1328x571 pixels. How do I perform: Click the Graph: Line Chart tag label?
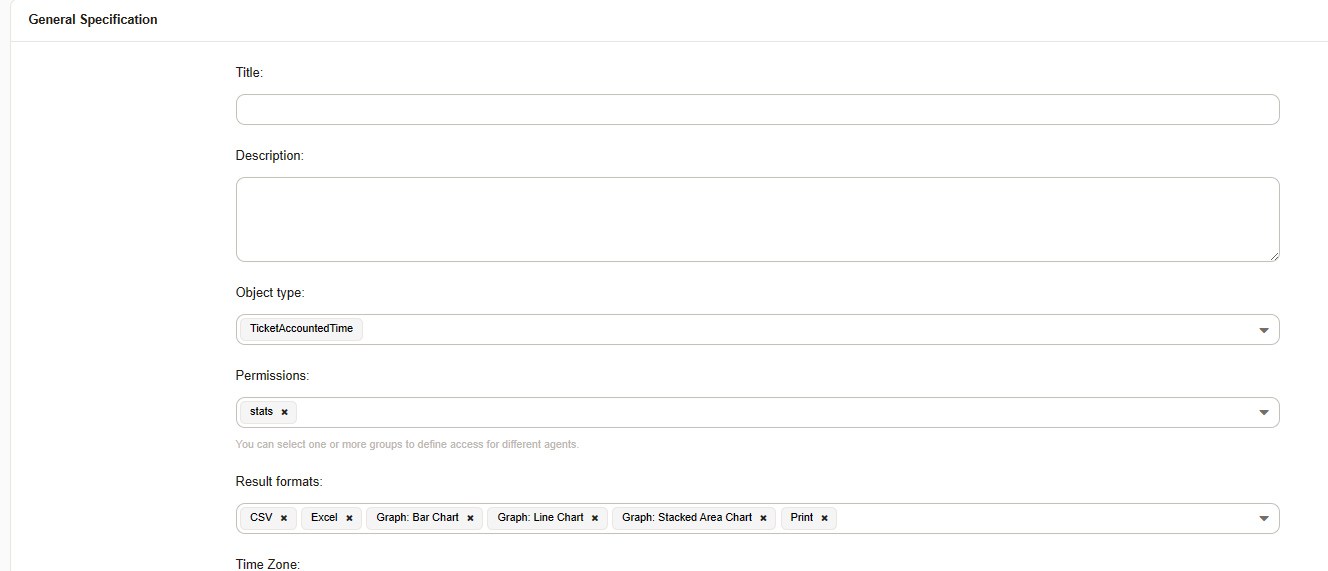(x=540, y=518)
